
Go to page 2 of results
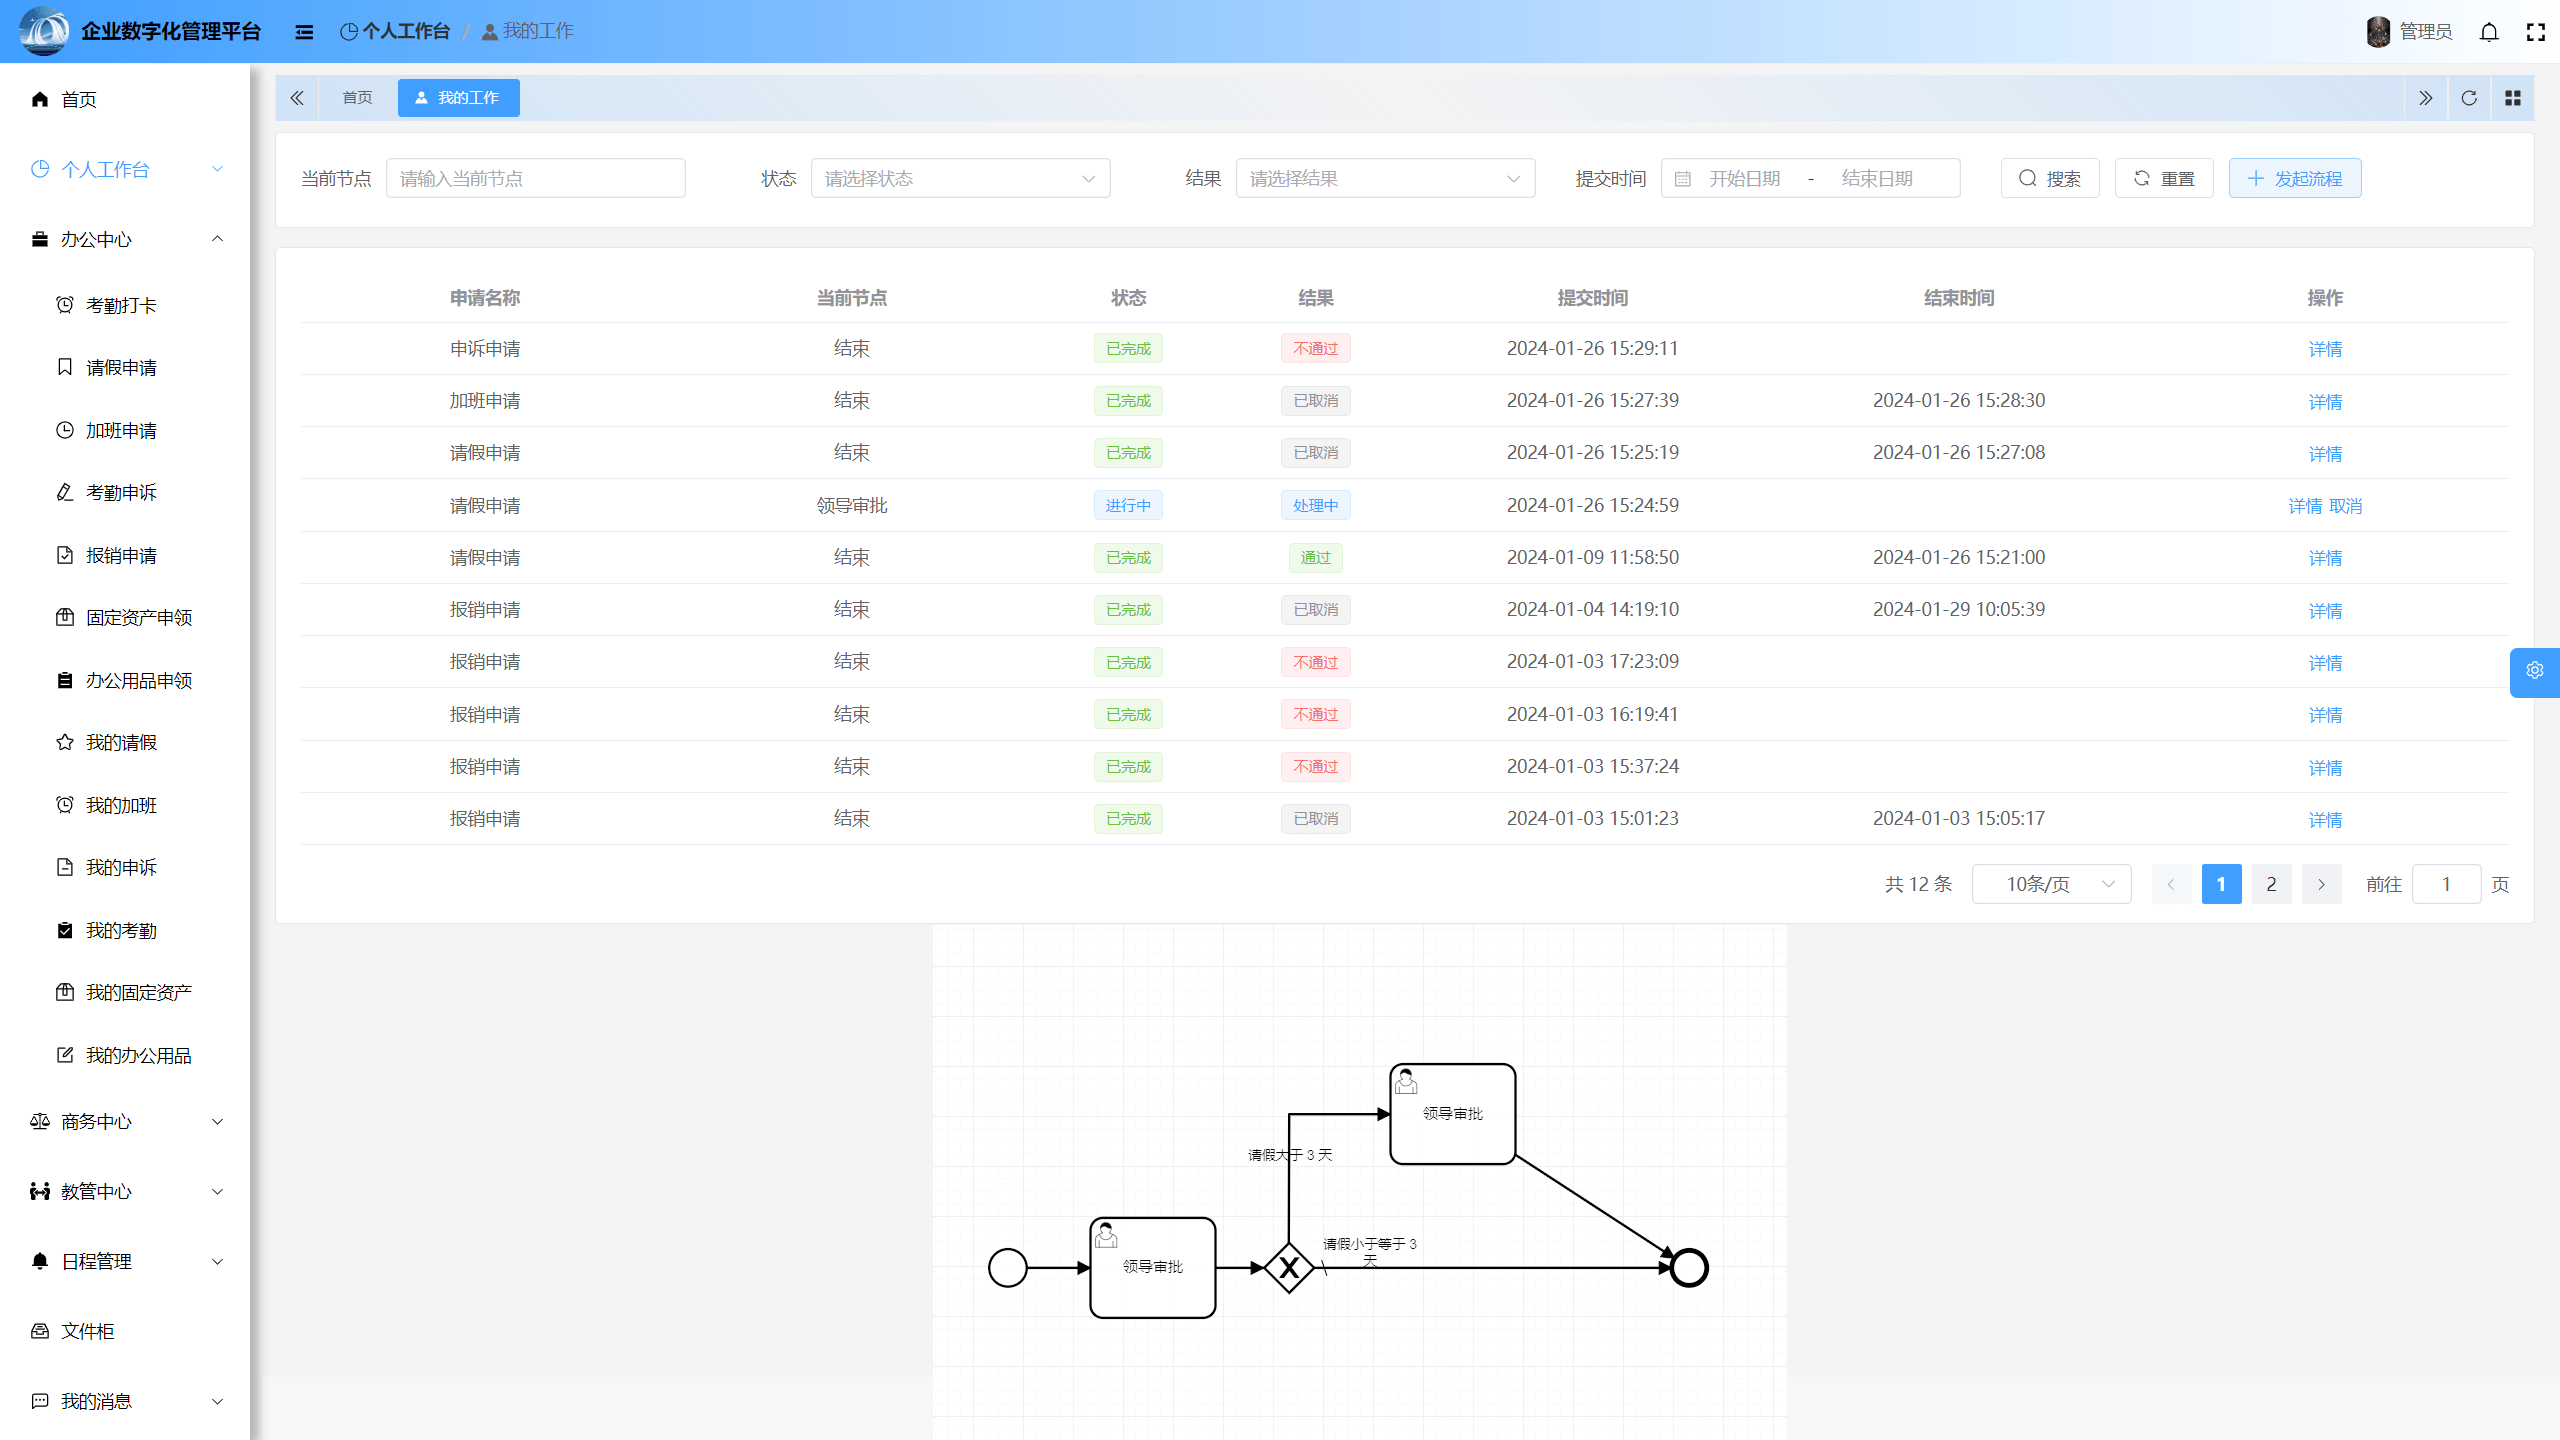click(2271, 884)
